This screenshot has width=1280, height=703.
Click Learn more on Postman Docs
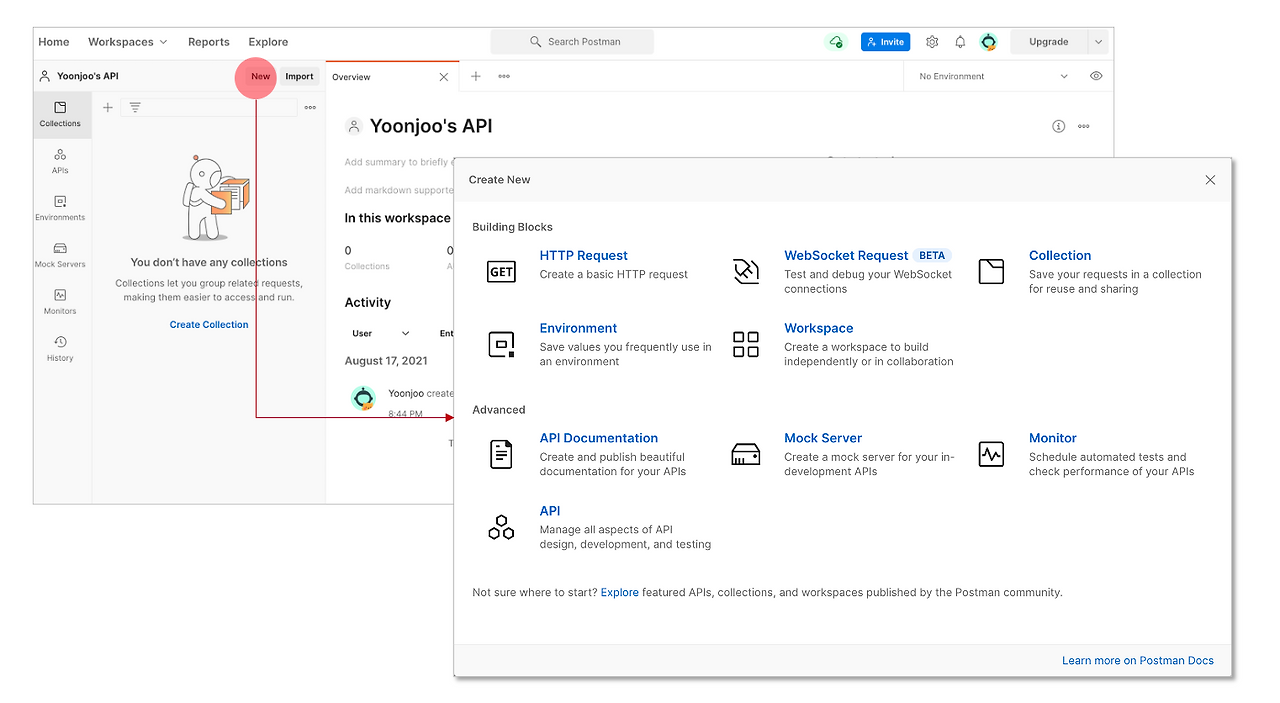pyautogui.click(x=1138, y=660)
